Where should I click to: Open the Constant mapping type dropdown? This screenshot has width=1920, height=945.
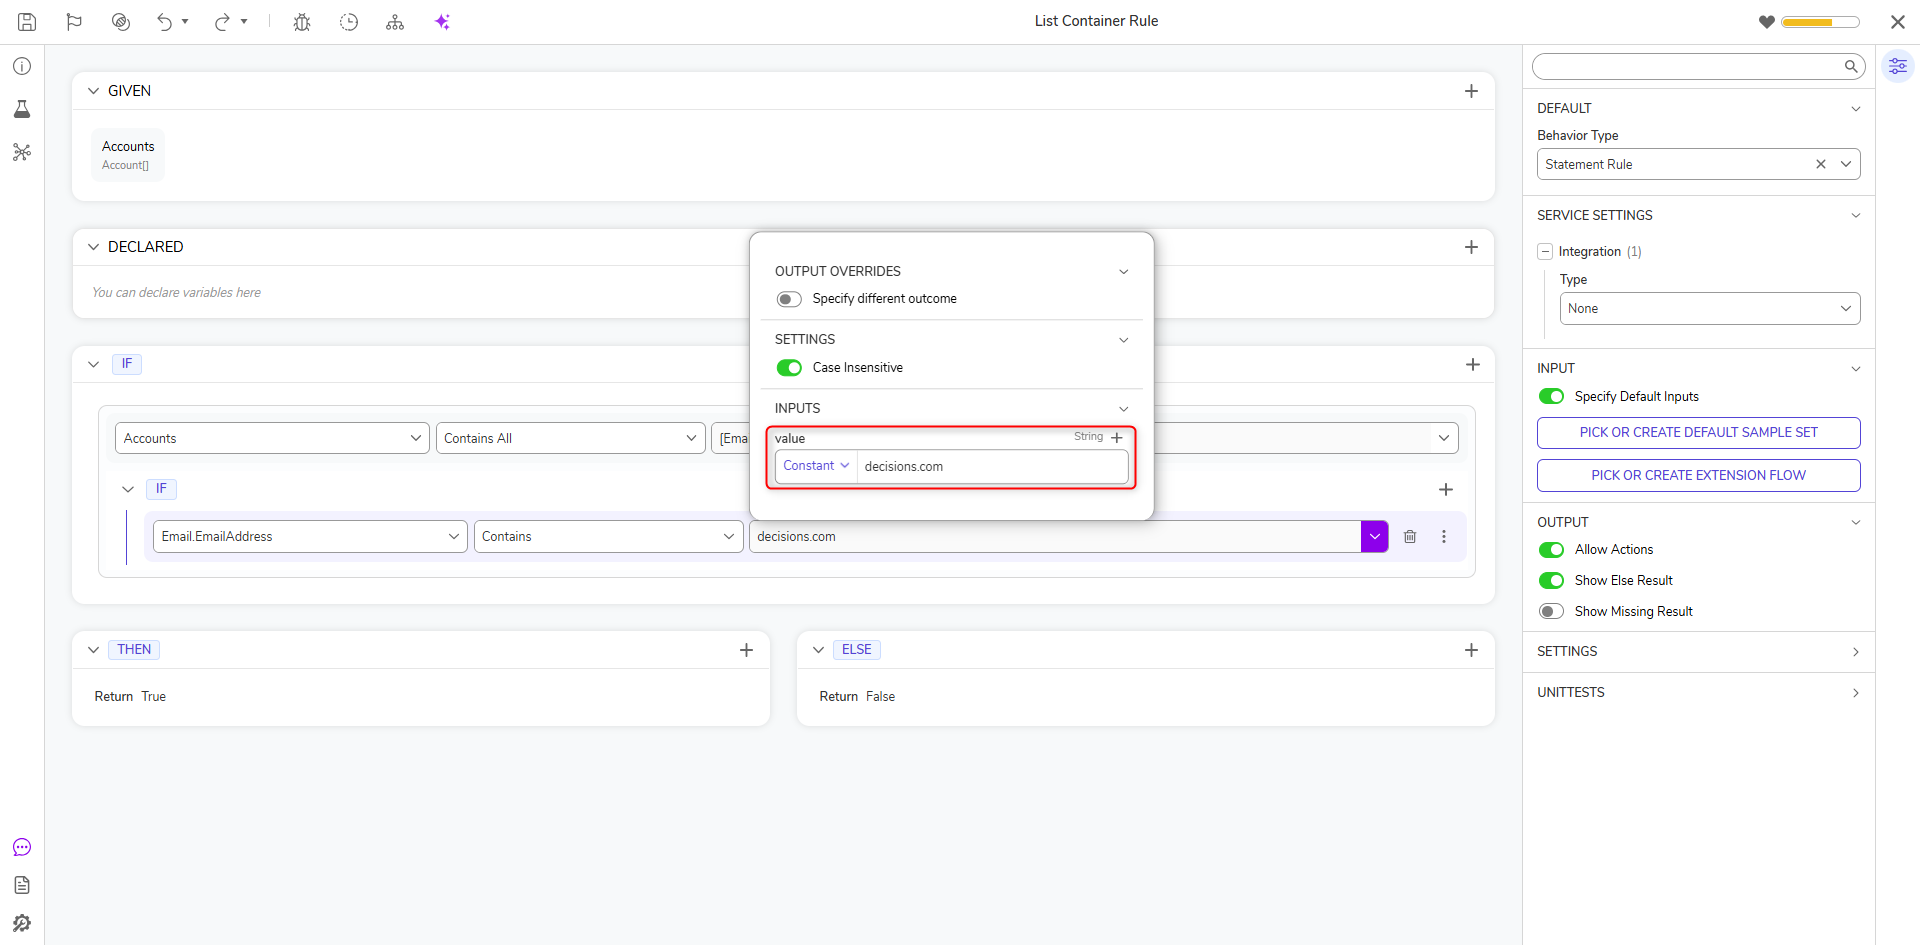tap(816, 466)
